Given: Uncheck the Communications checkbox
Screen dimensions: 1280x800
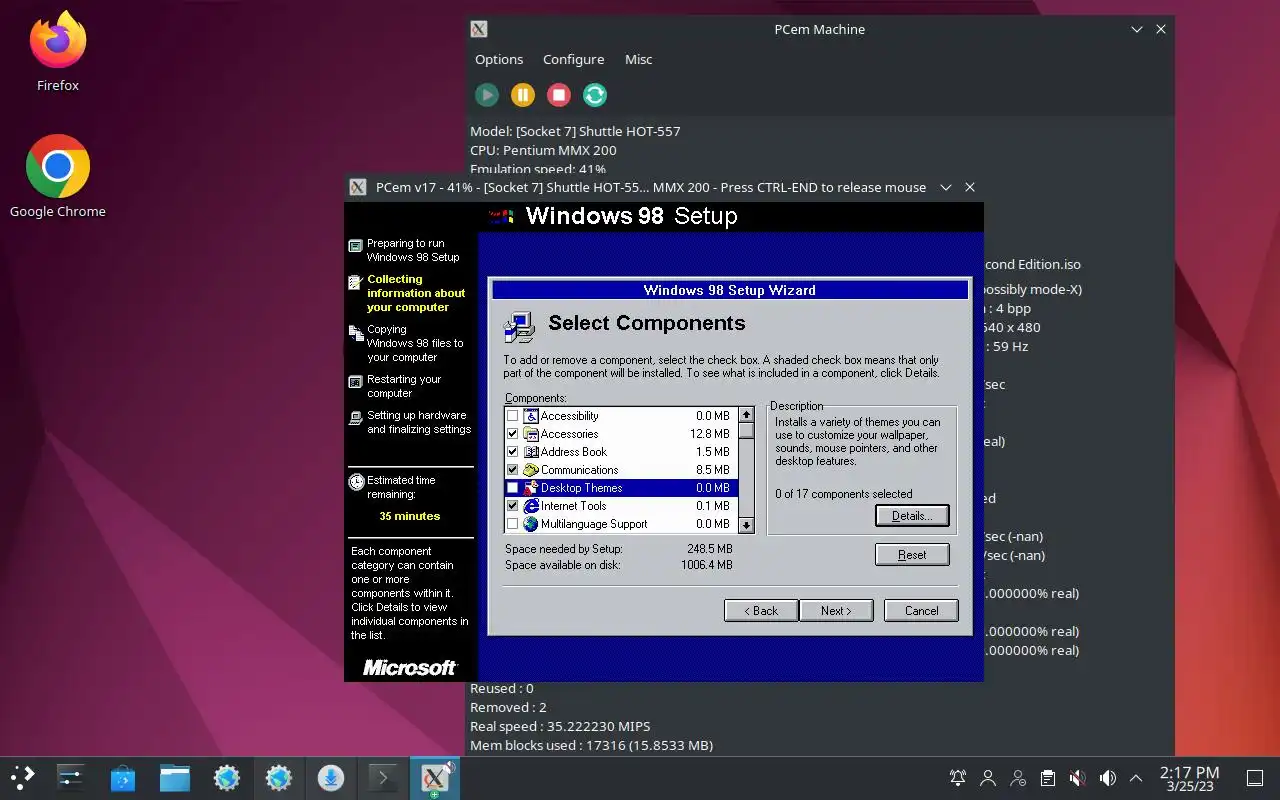Looking at the screenshot, I should [513, 470].
